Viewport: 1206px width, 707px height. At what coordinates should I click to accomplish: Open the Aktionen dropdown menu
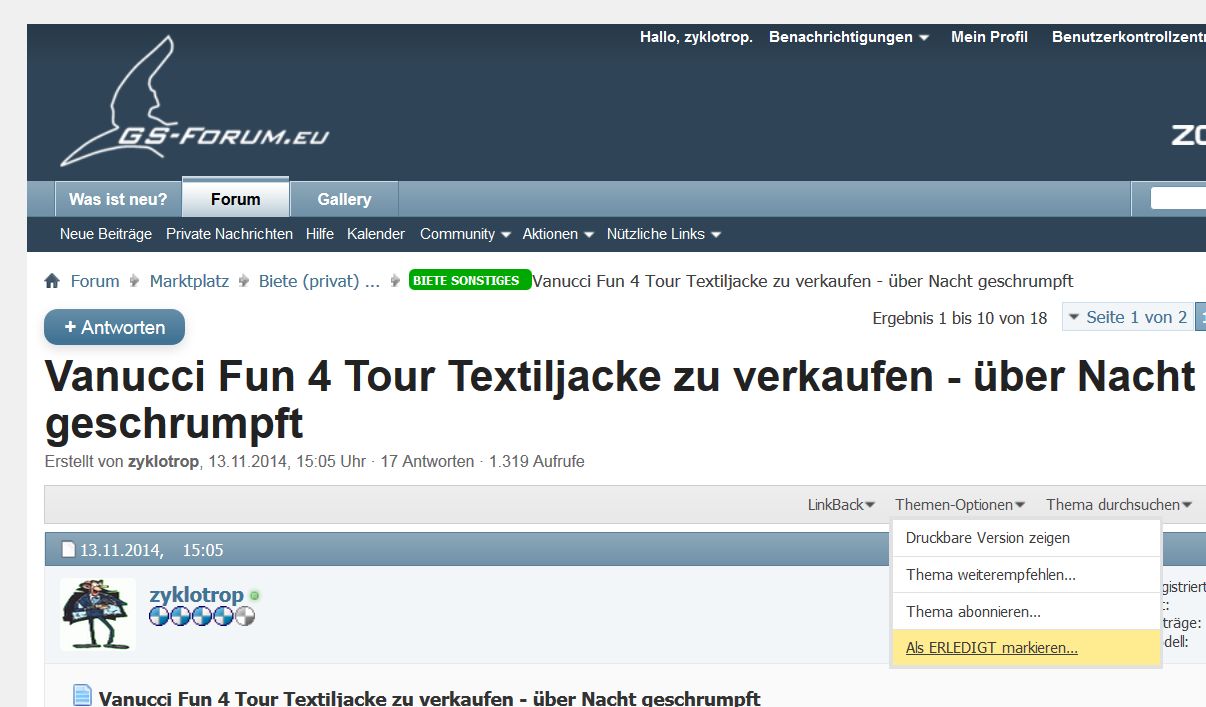click(557, 234)
